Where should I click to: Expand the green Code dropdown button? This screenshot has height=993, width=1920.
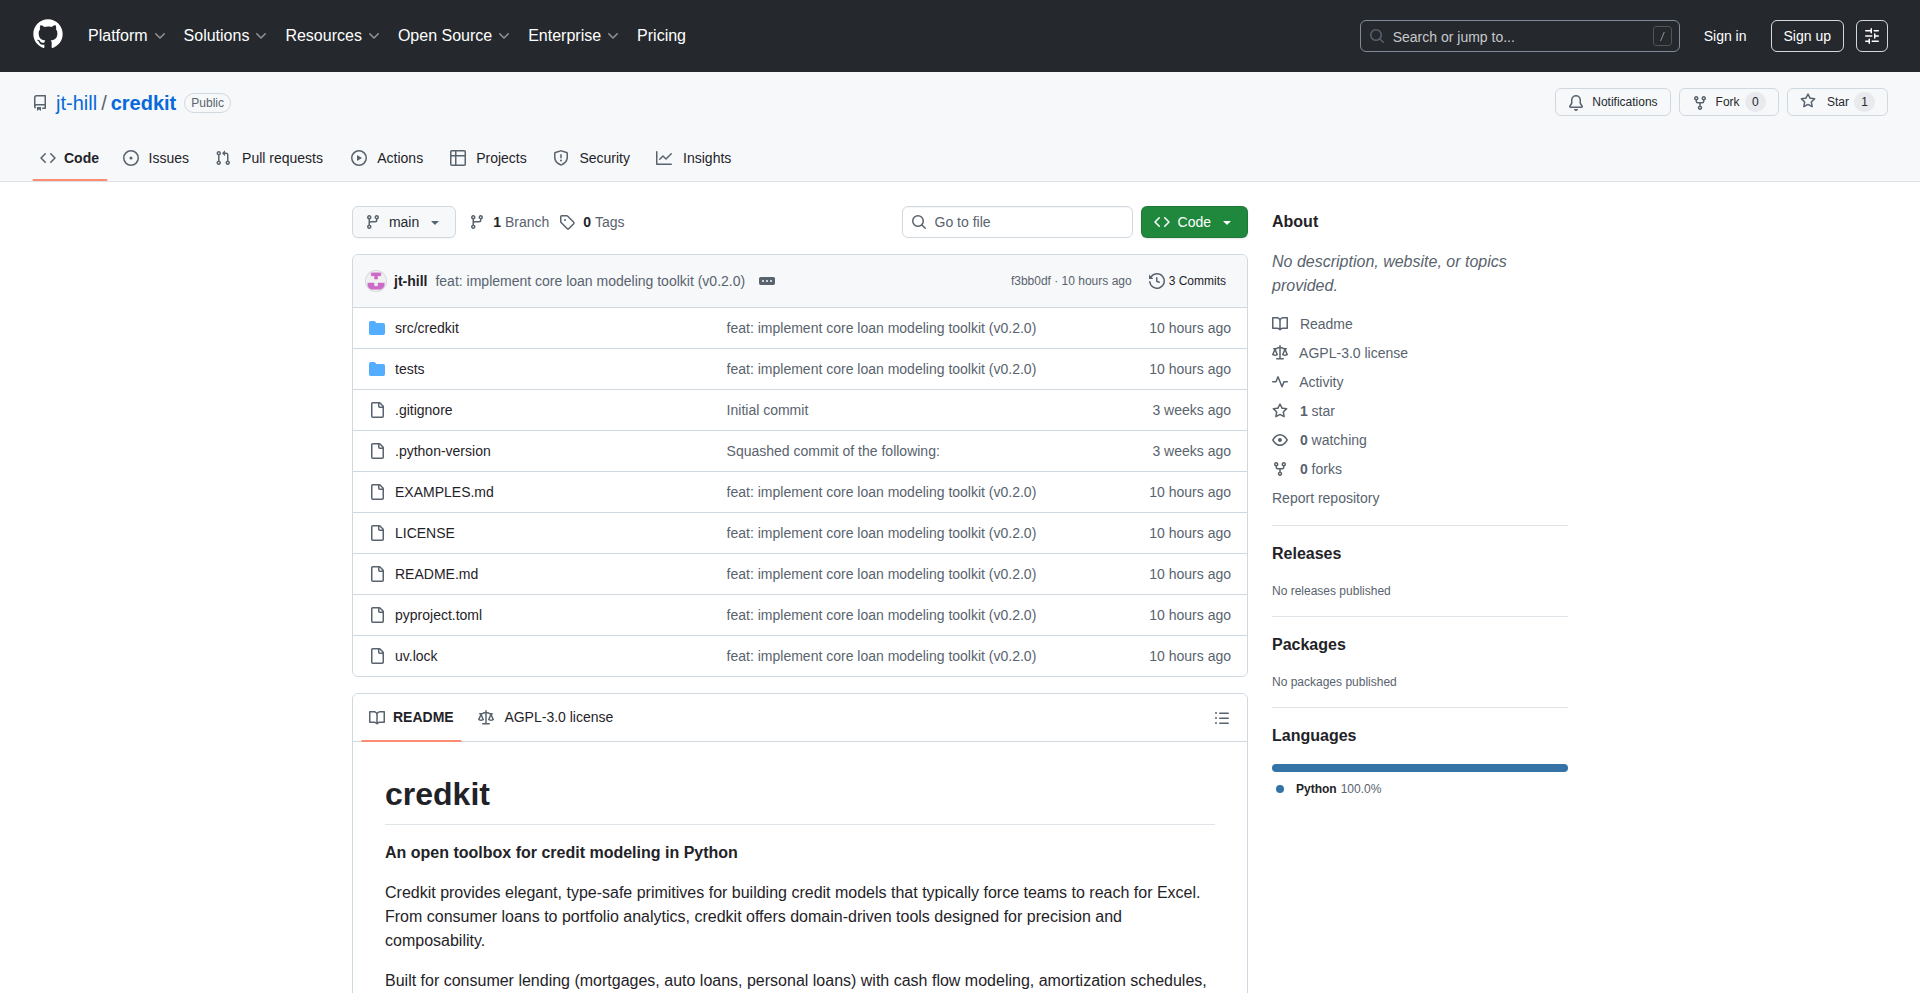[1193, 222]
